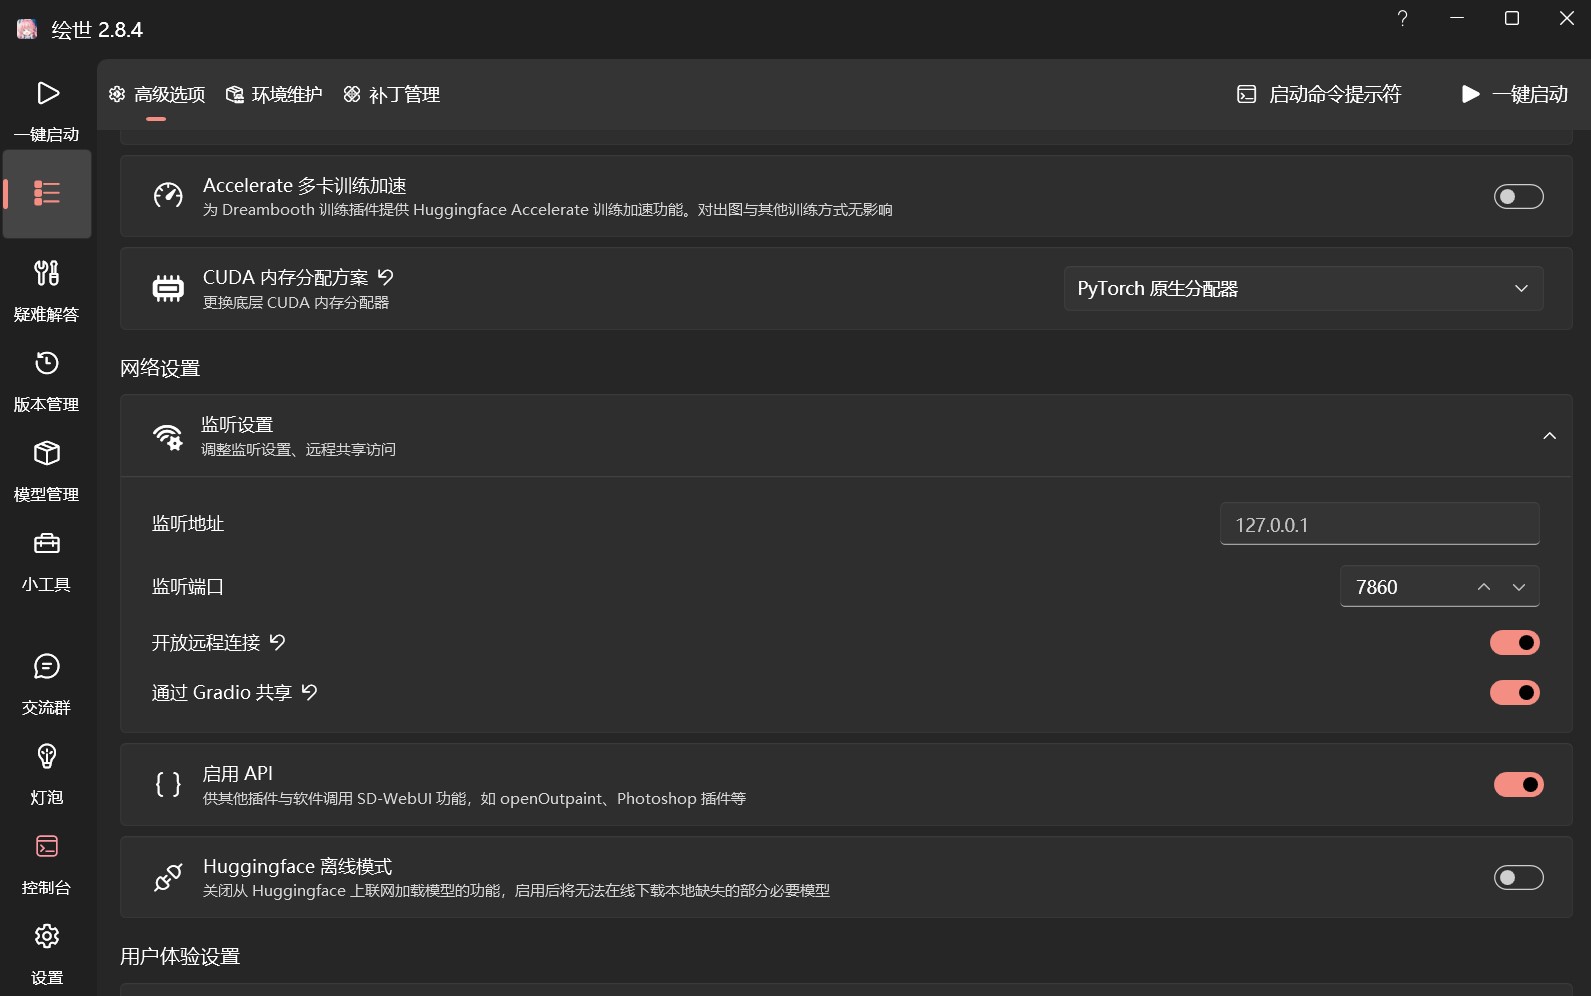Image resolution: width=1591 pixels, height=996 pixels.
Task: Collapse the 监听设置 section
Action: tap(1549, 436)
